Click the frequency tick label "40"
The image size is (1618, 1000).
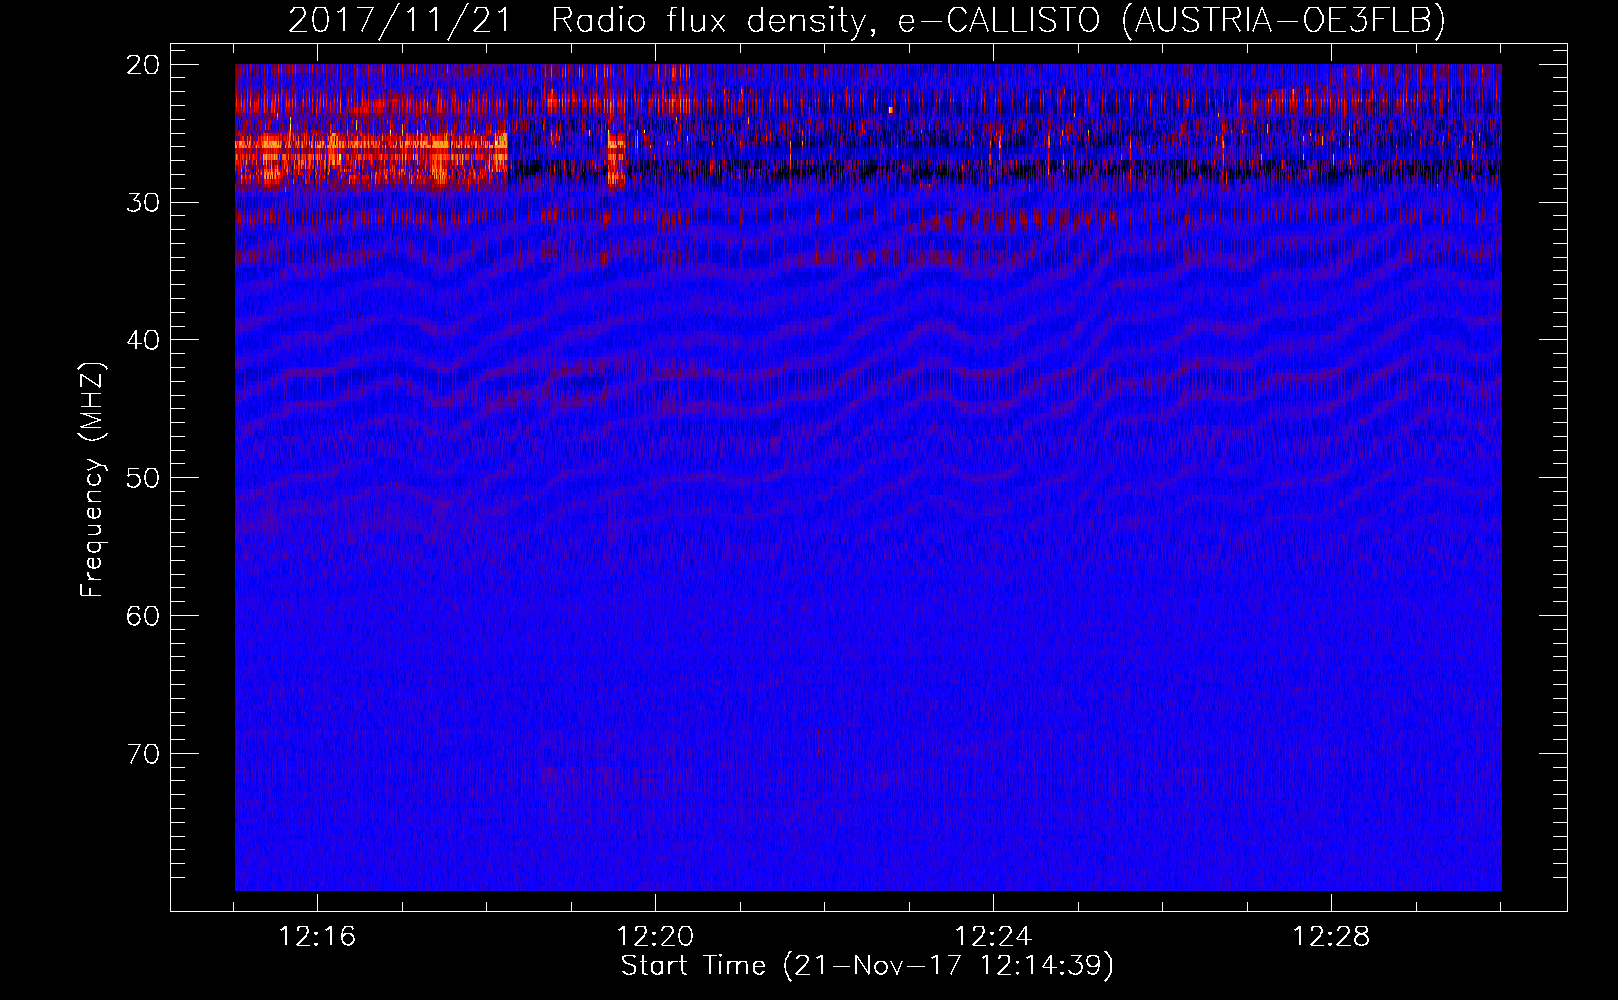click(x=143, y=340)
